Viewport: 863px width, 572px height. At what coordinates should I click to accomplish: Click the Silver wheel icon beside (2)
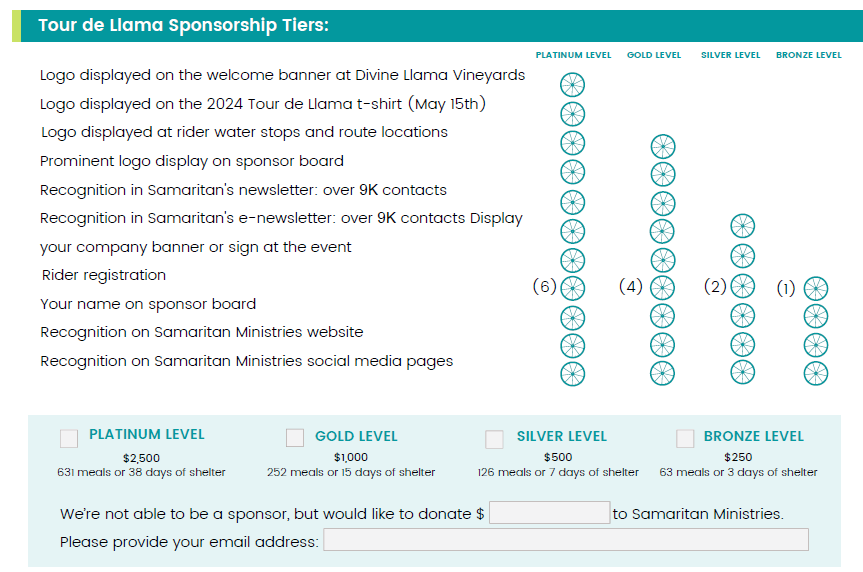point(742,287)
